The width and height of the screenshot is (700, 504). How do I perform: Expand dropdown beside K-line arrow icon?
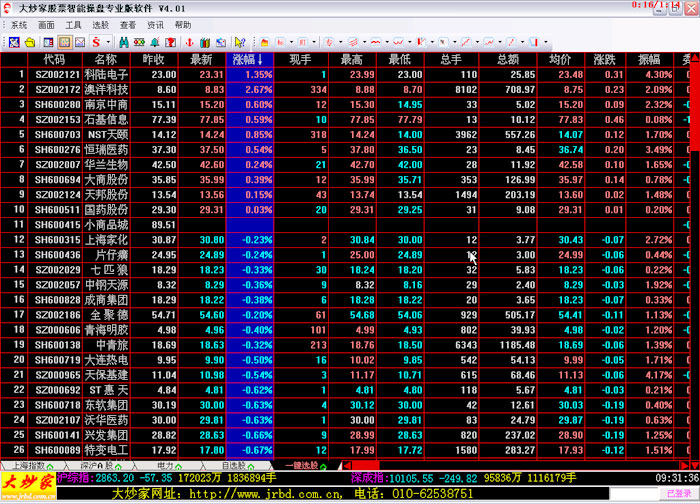tap(432, 42)
